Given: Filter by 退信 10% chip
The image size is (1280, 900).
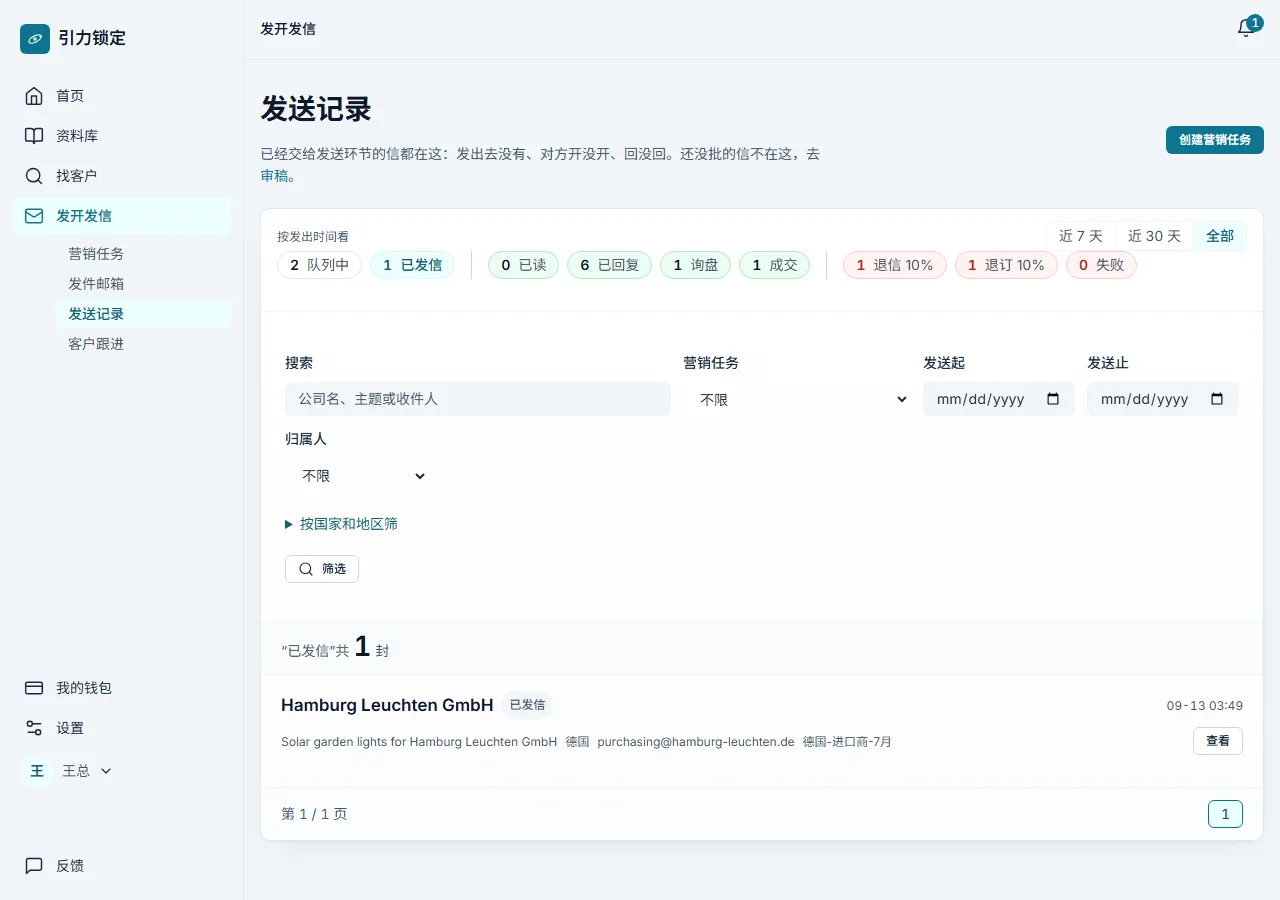Looking at the screenshot, I should point(894,265).
